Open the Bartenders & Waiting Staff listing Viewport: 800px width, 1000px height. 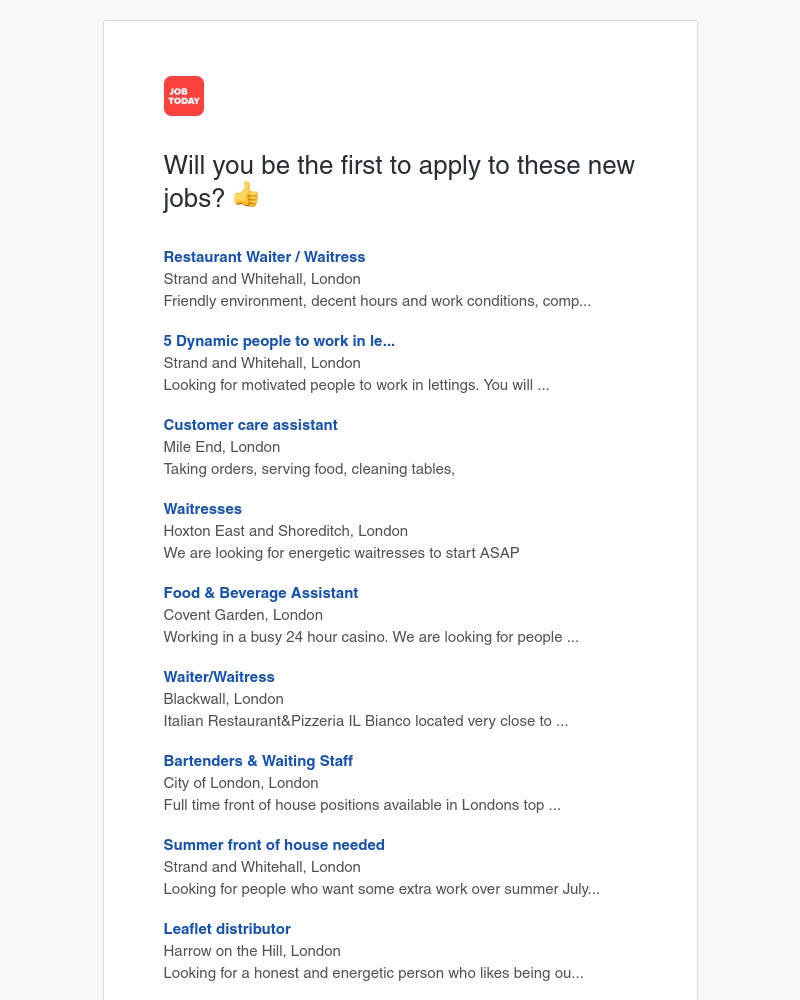[x=258, y=761]
